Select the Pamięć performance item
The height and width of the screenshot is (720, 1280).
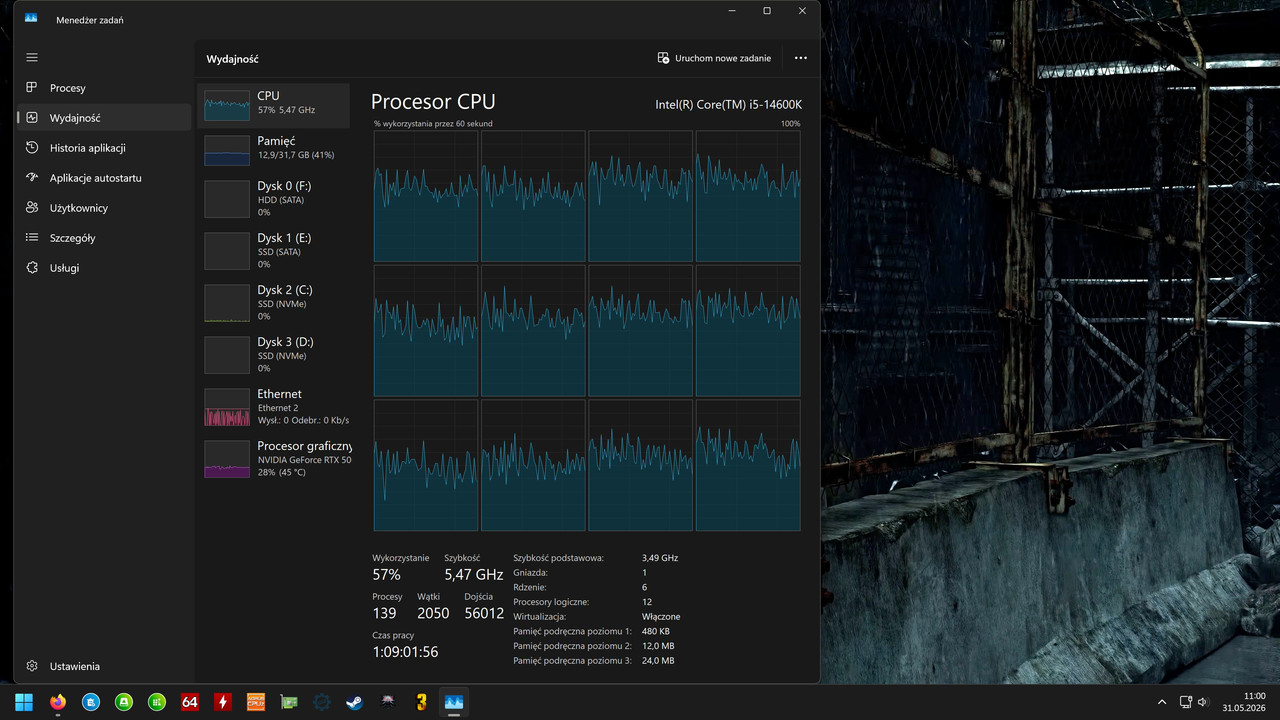click(275, 150)
